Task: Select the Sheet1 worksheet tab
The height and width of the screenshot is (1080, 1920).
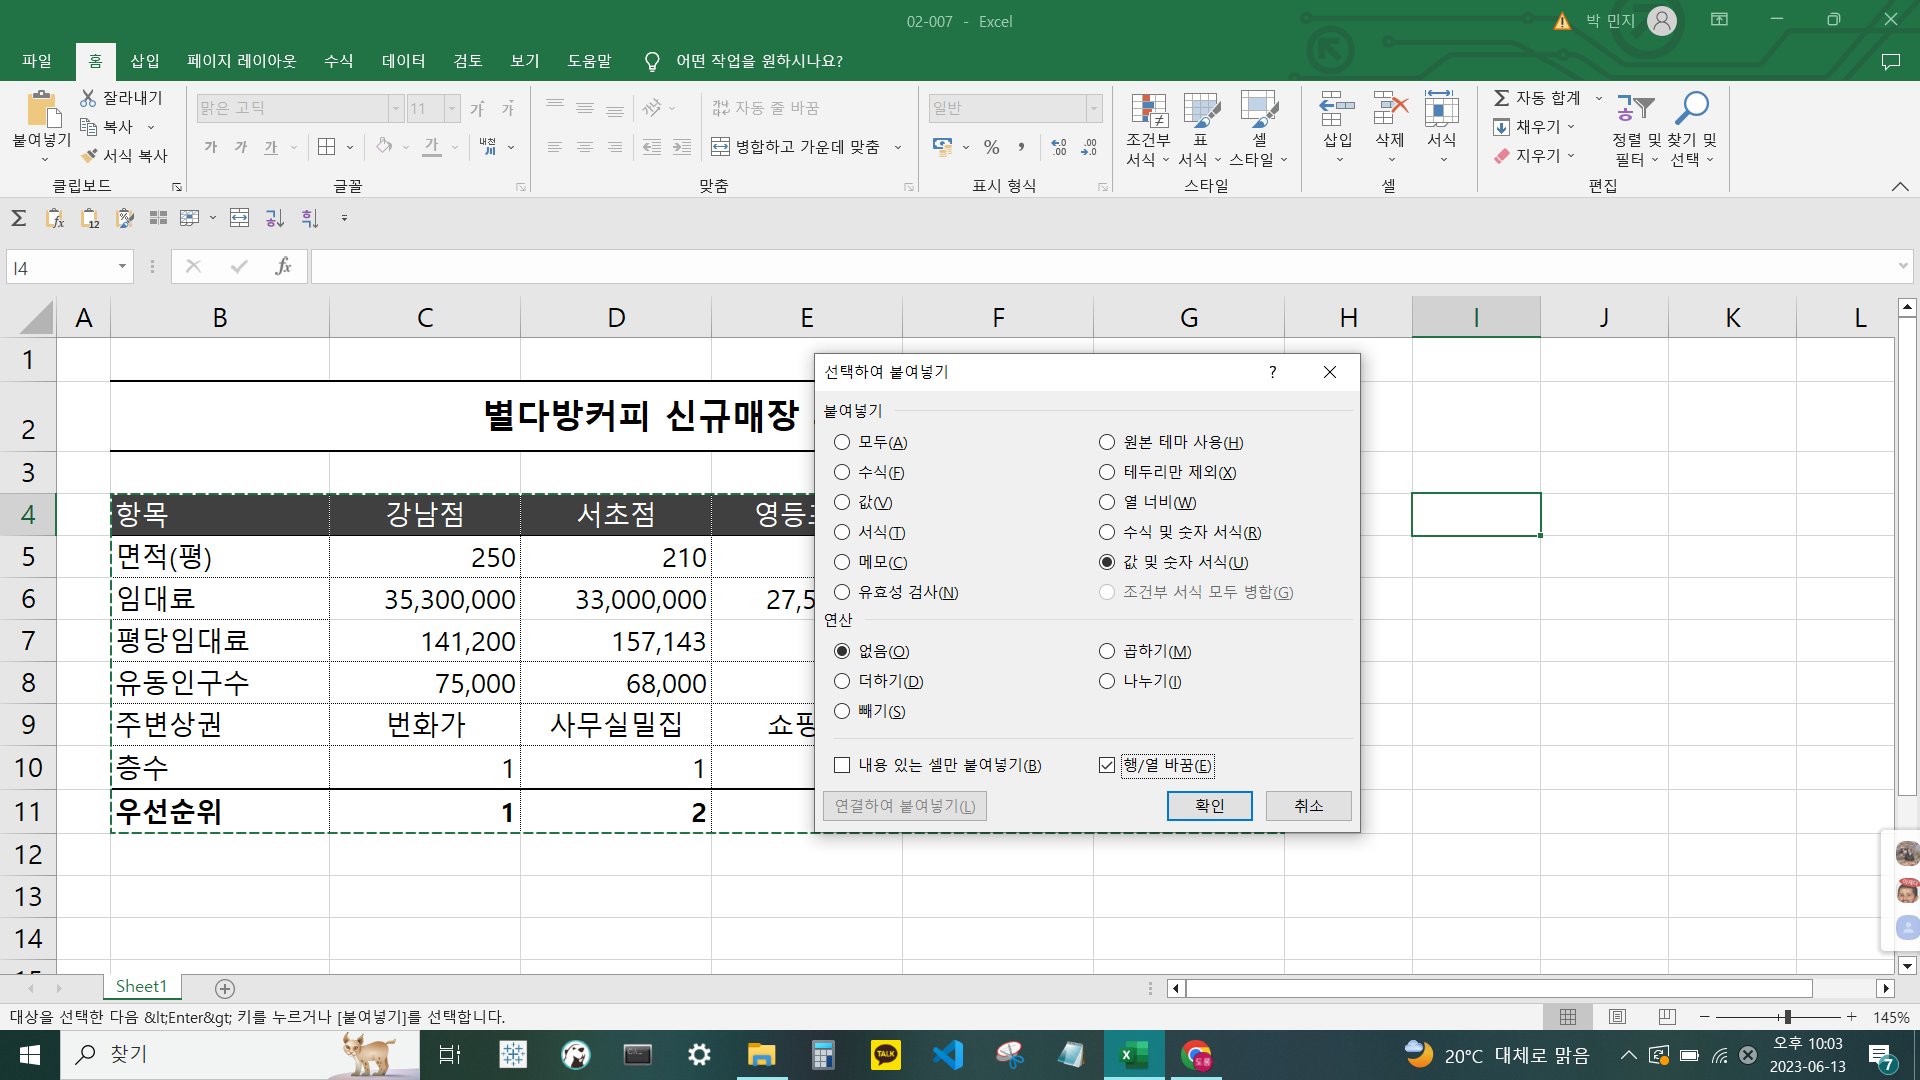Action: click(141, 987)
